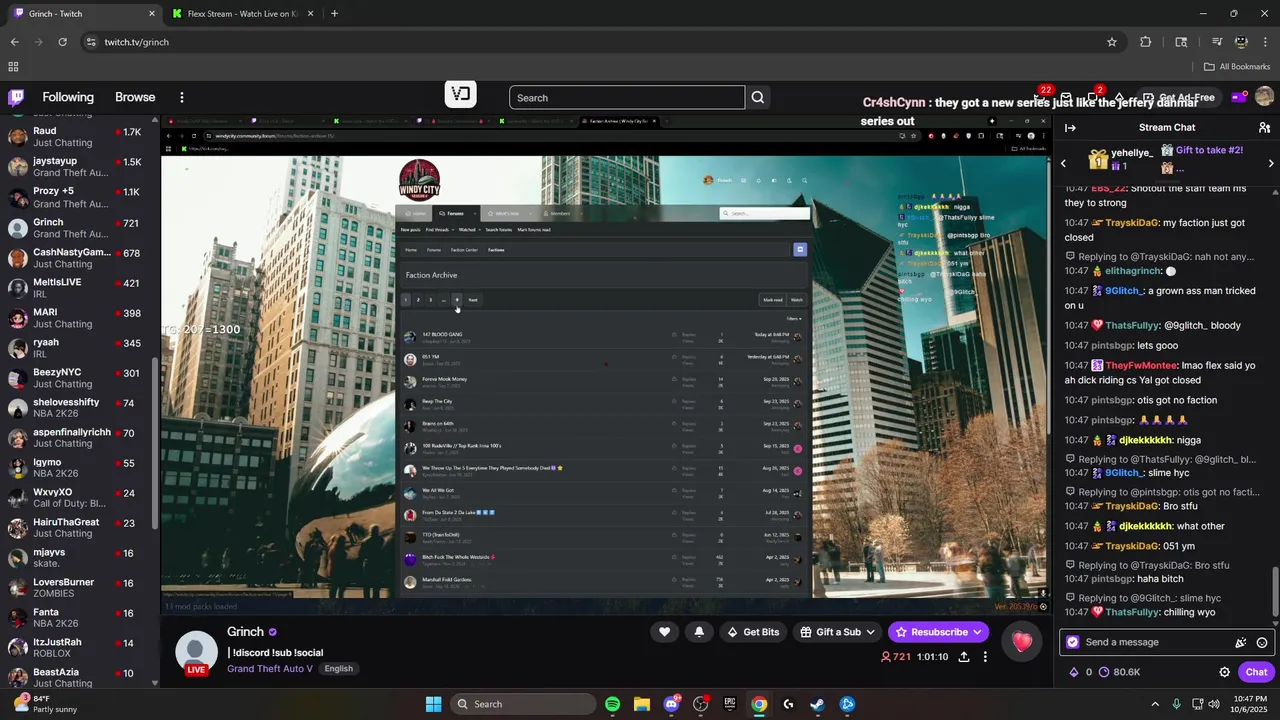Click yehellye_ top gifter name

point(1132,153)
